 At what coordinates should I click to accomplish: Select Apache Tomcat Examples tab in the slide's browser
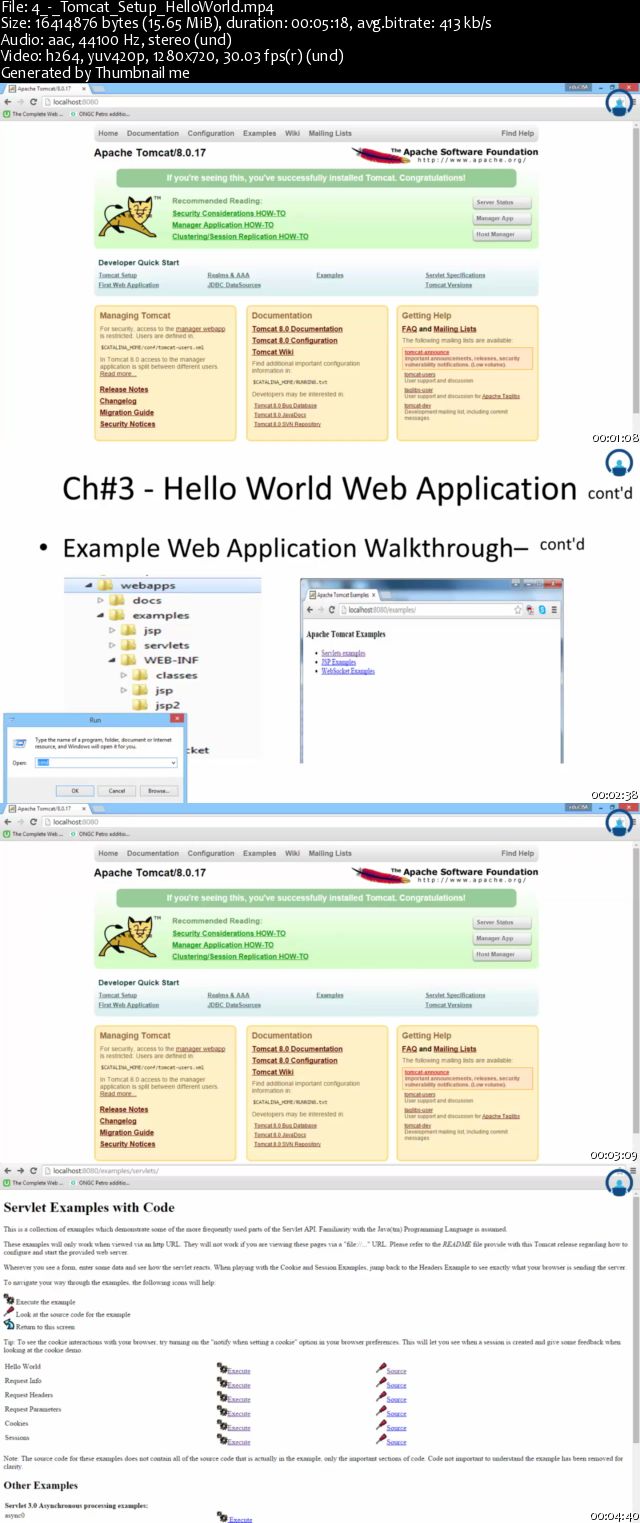pos(342,594)
